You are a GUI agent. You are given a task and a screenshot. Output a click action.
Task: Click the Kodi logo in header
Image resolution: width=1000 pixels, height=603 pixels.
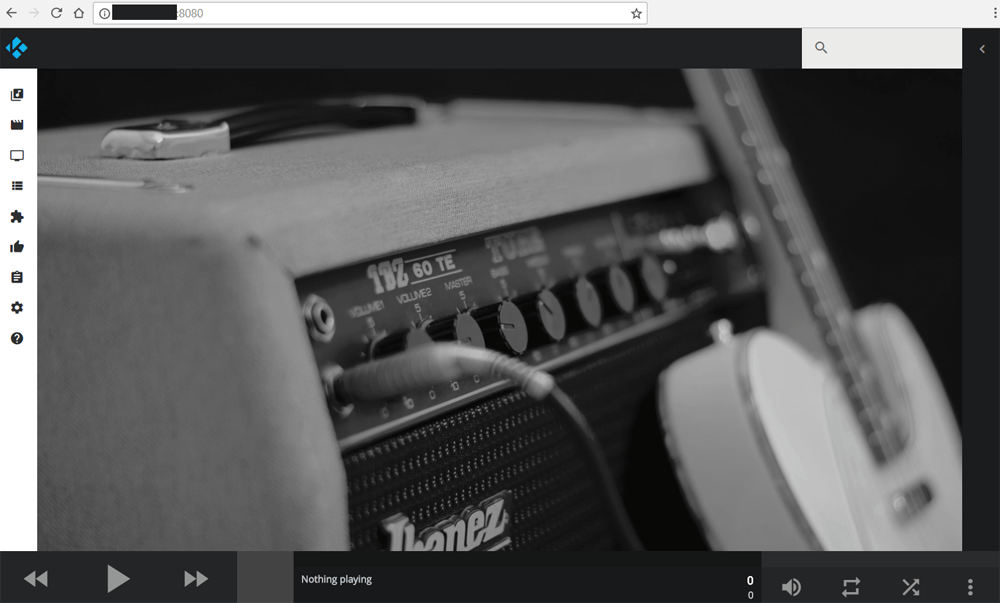pos(17,48)
